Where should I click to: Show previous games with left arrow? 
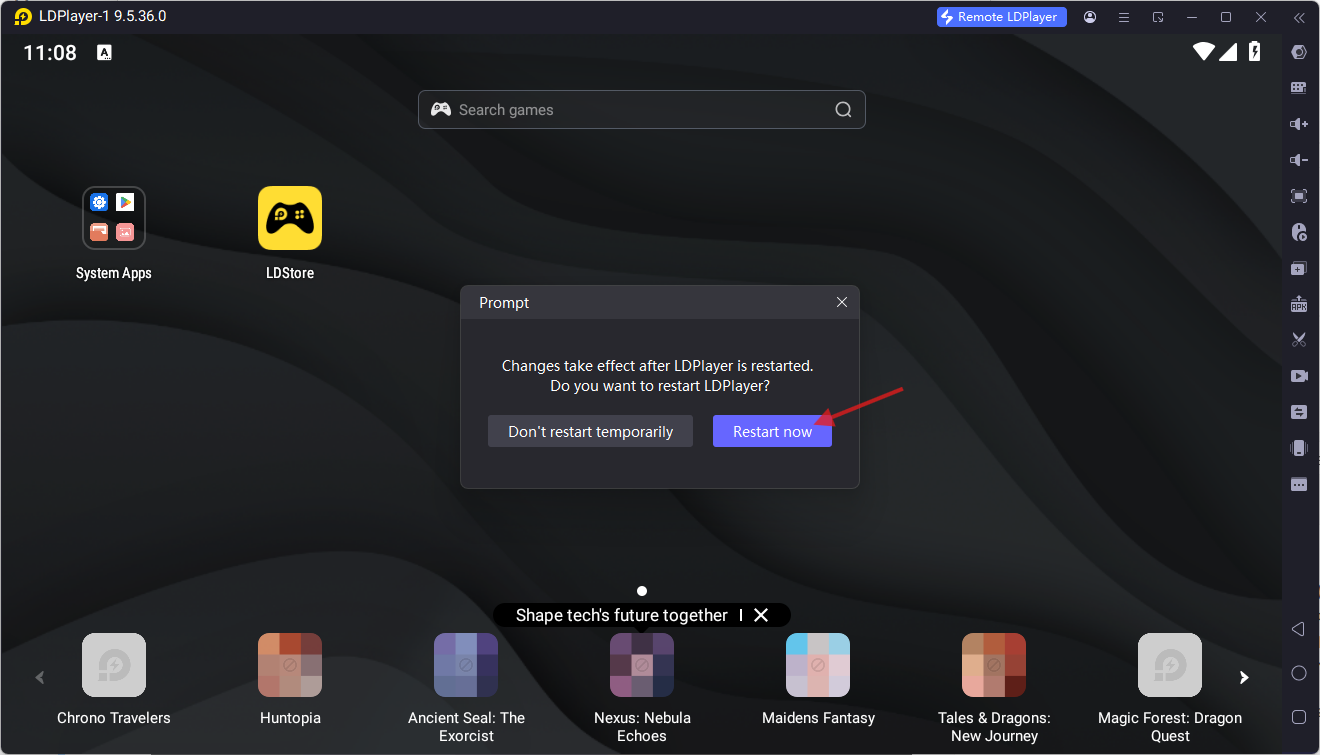[x=40, y=677]
